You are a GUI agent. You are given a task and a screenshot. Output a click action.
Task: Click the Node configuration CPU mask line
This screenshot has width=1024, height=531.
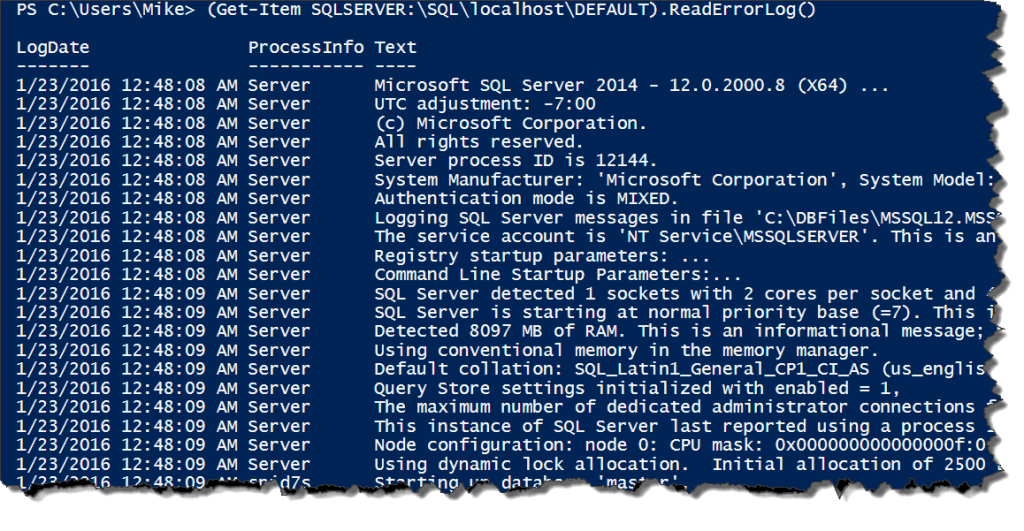680,445
